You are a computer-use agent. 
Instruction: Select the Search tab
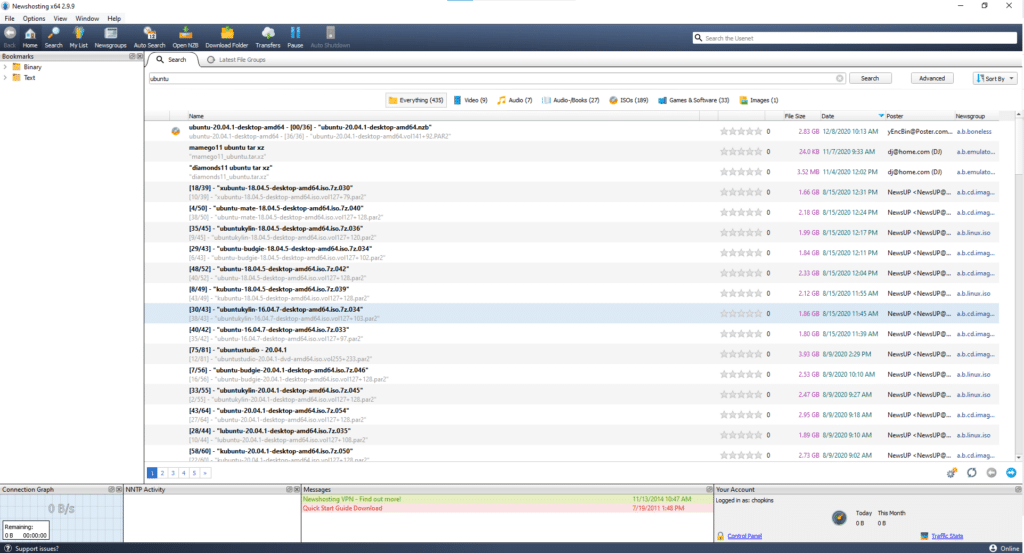(172, 59)
